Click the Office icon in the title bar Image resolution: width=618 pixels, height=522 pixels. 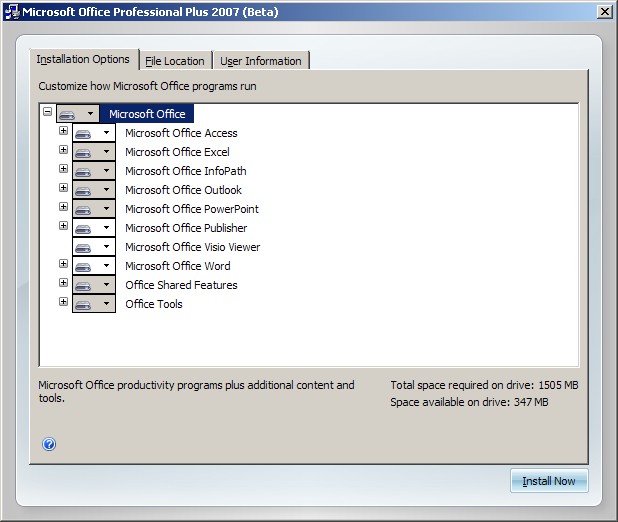click(x=11, y=12)
